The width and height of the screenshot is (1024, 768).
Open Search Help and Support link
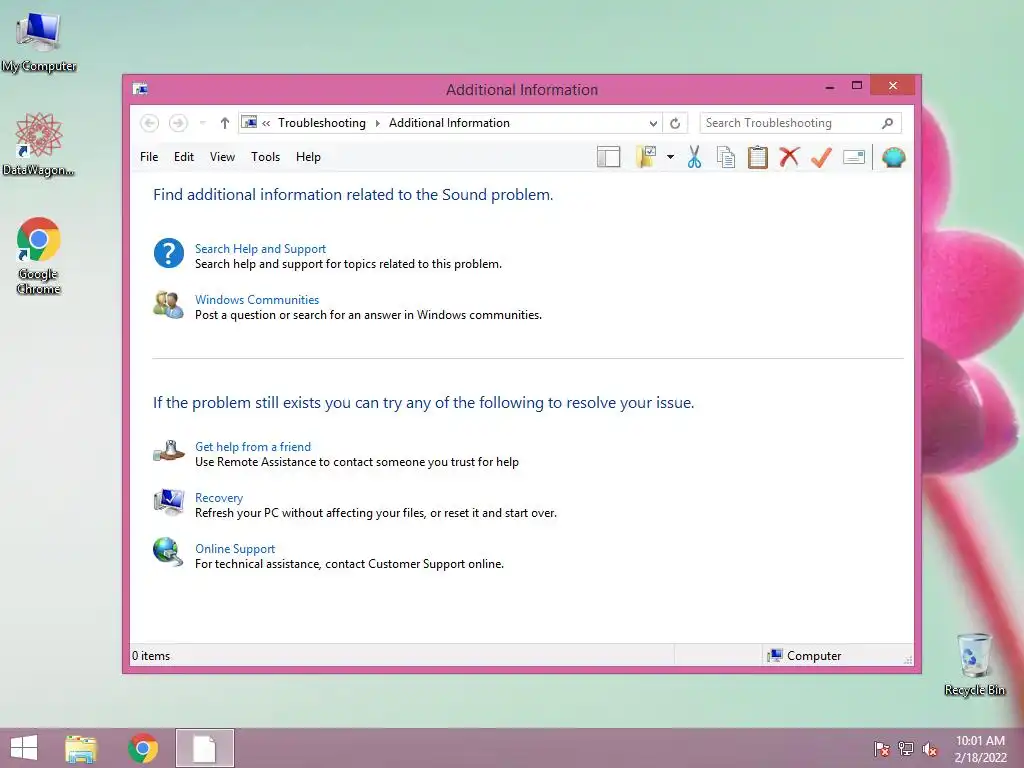click(260, 249)
